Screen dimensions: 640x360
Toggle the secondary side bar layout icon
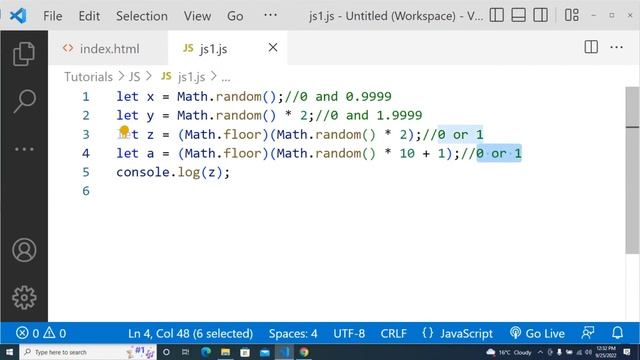(540, 16)
